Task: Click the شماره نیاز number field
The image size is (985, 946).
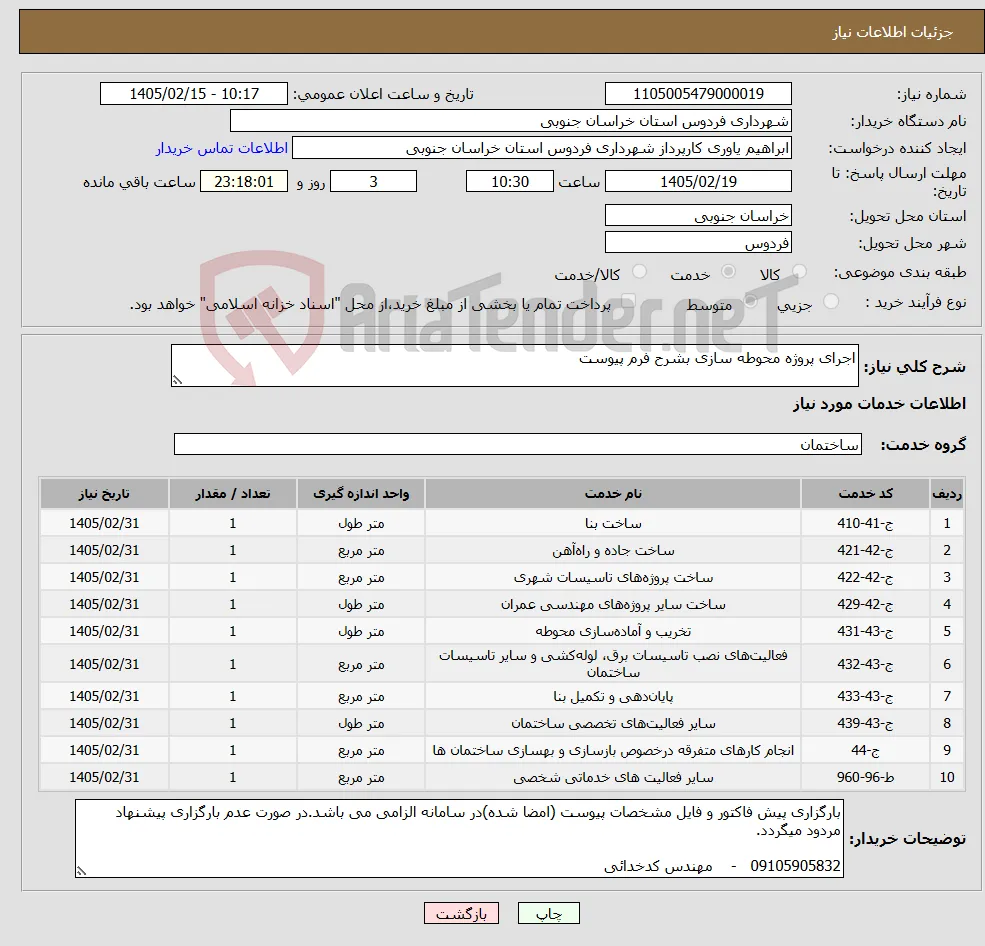Action: [x=698, y=94]
